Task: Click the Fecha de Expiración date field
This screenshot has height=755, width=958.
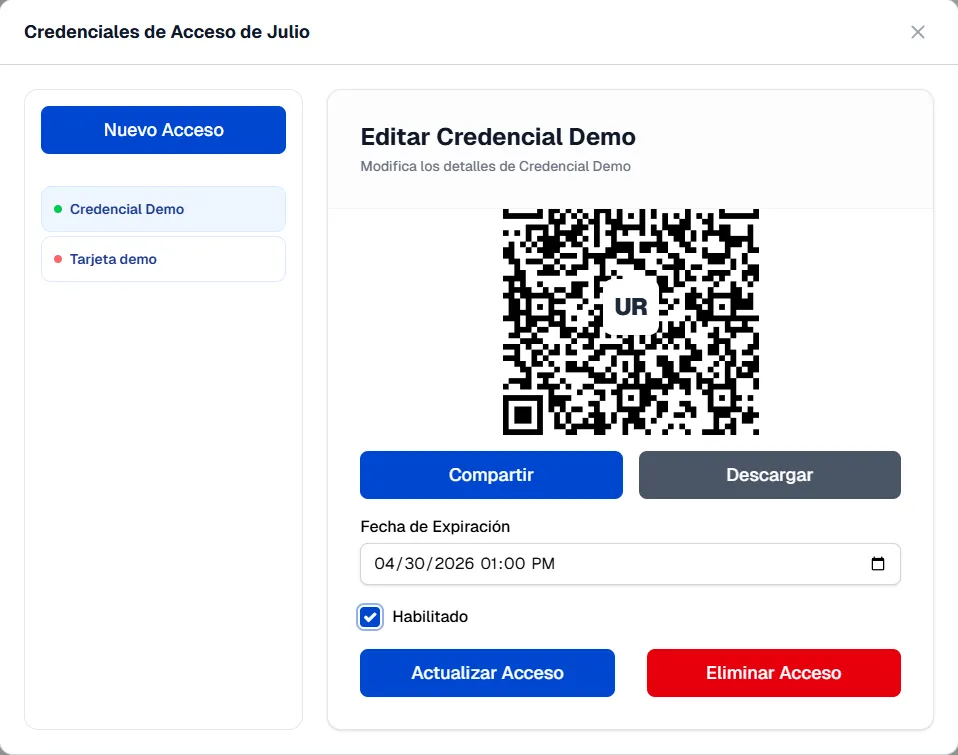Action: [631, 564]
